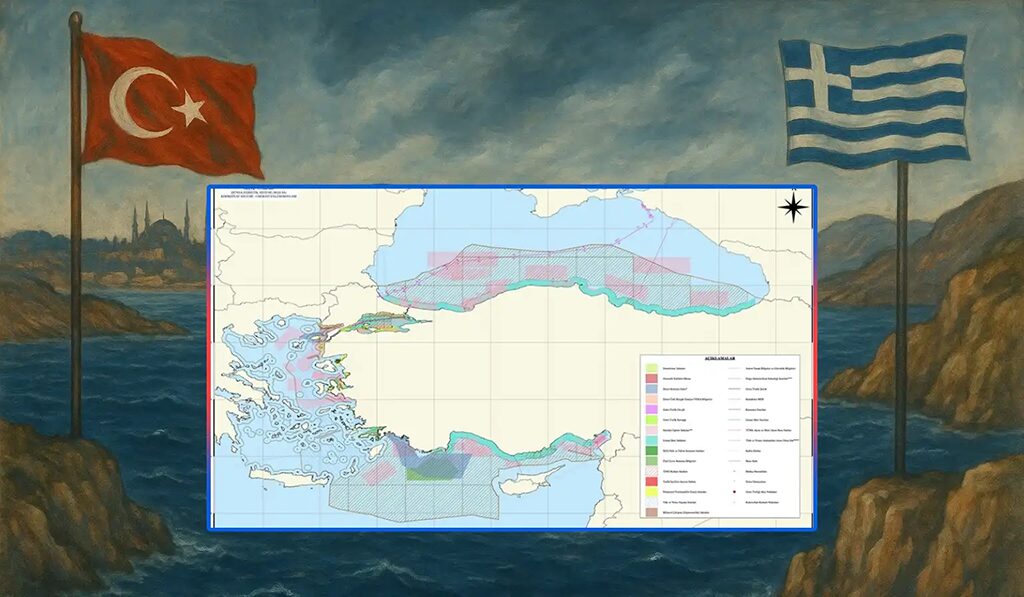Select the peach swatch in the map legend

pyautogui.click(x=651, y=399)
